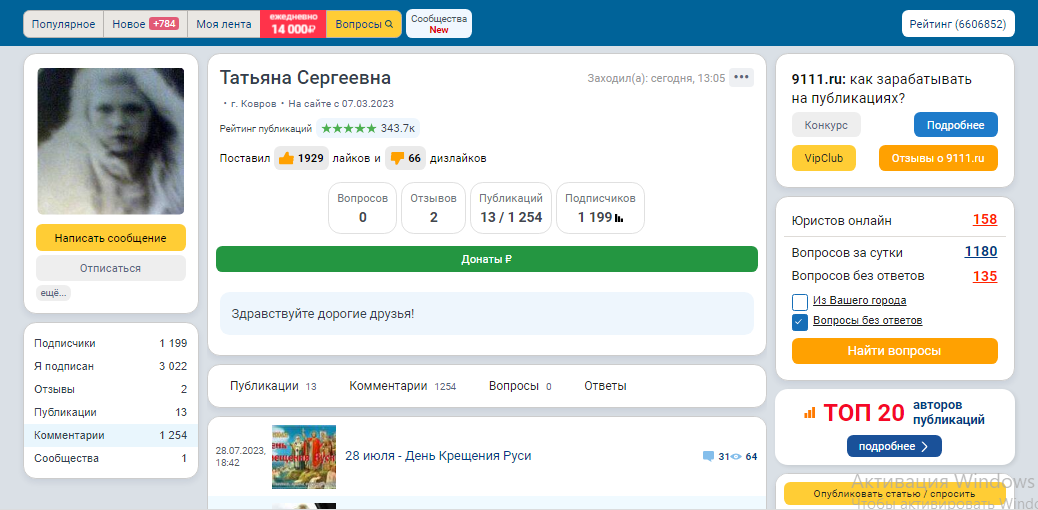Click the 28.07.2023, 18:42 post date

click(x=241, y=457)
